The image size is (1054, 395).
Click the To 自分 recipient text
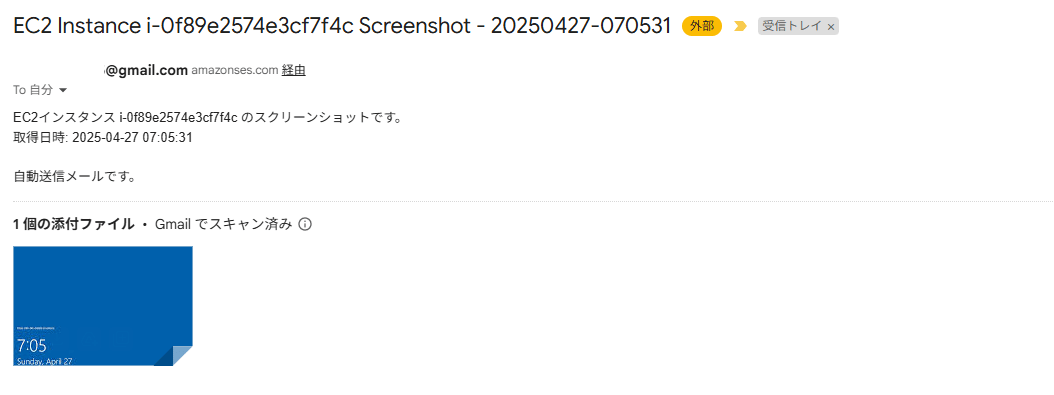tap(34, 90)
